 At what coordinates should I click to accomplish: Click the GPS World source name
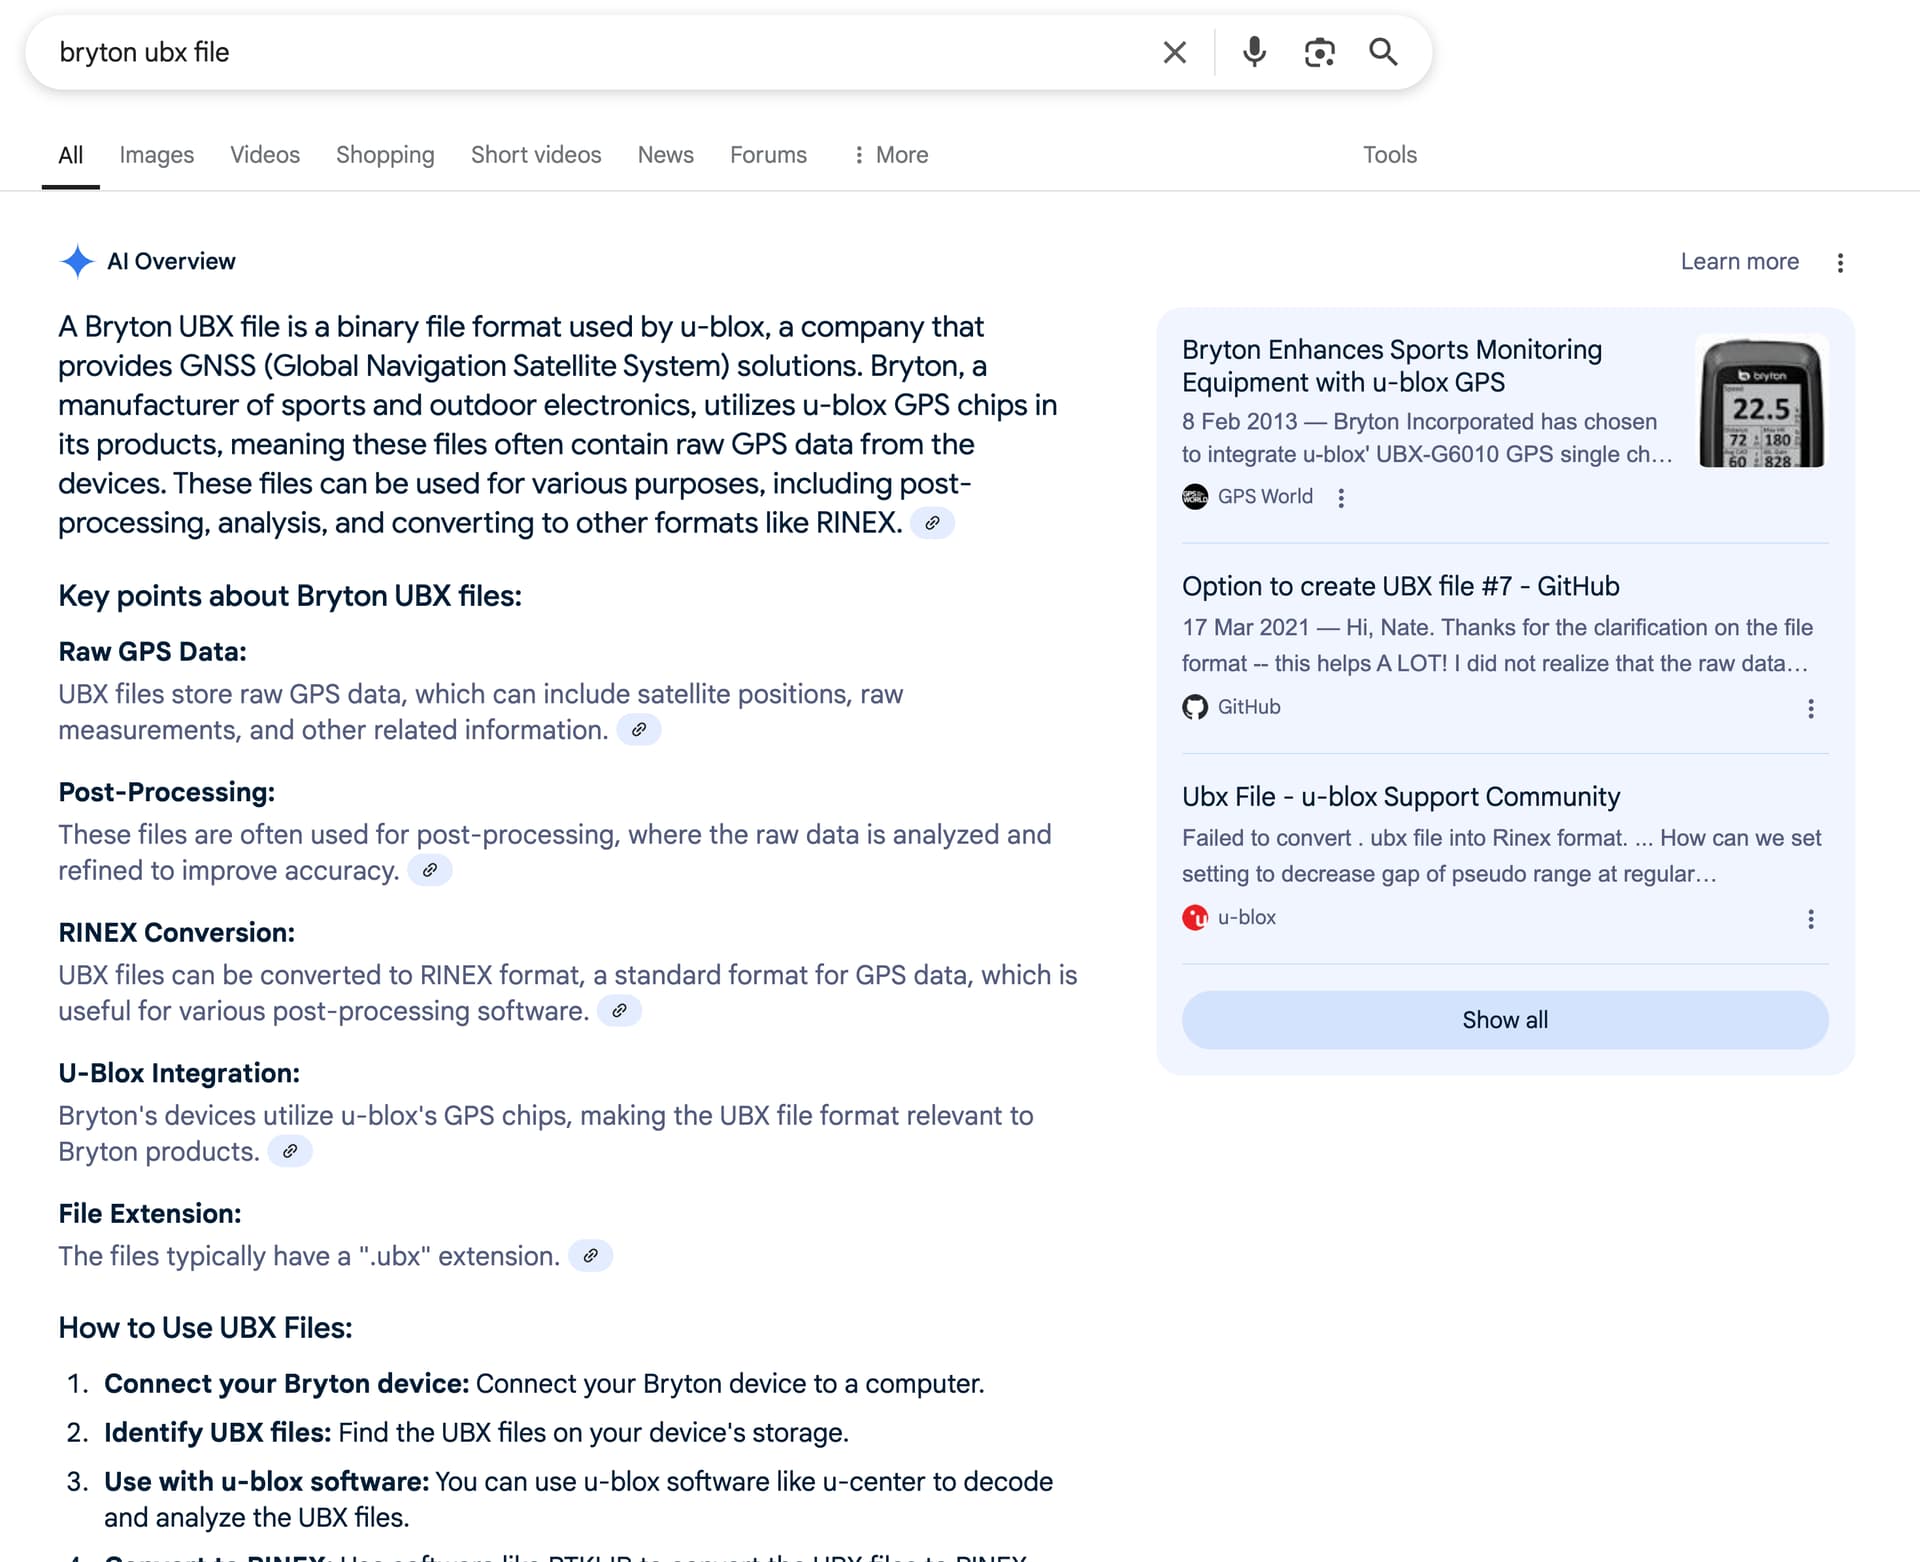click(1265, 497)
